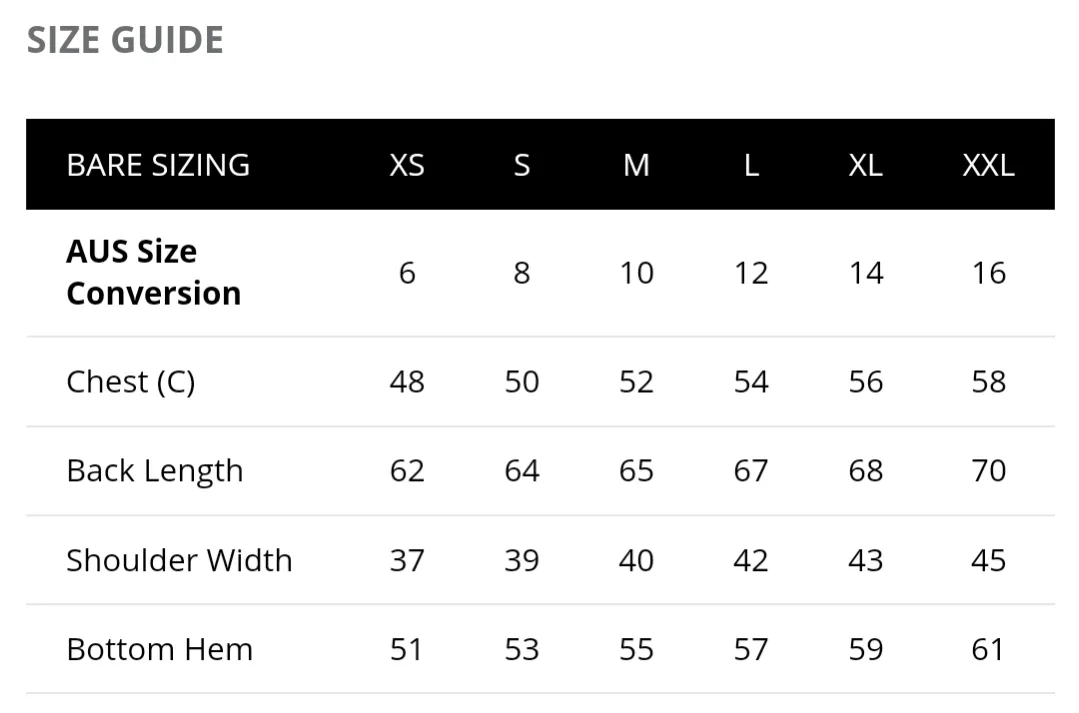
Task: Click AUS size value 6 under XS
Action: pos(407,273)
